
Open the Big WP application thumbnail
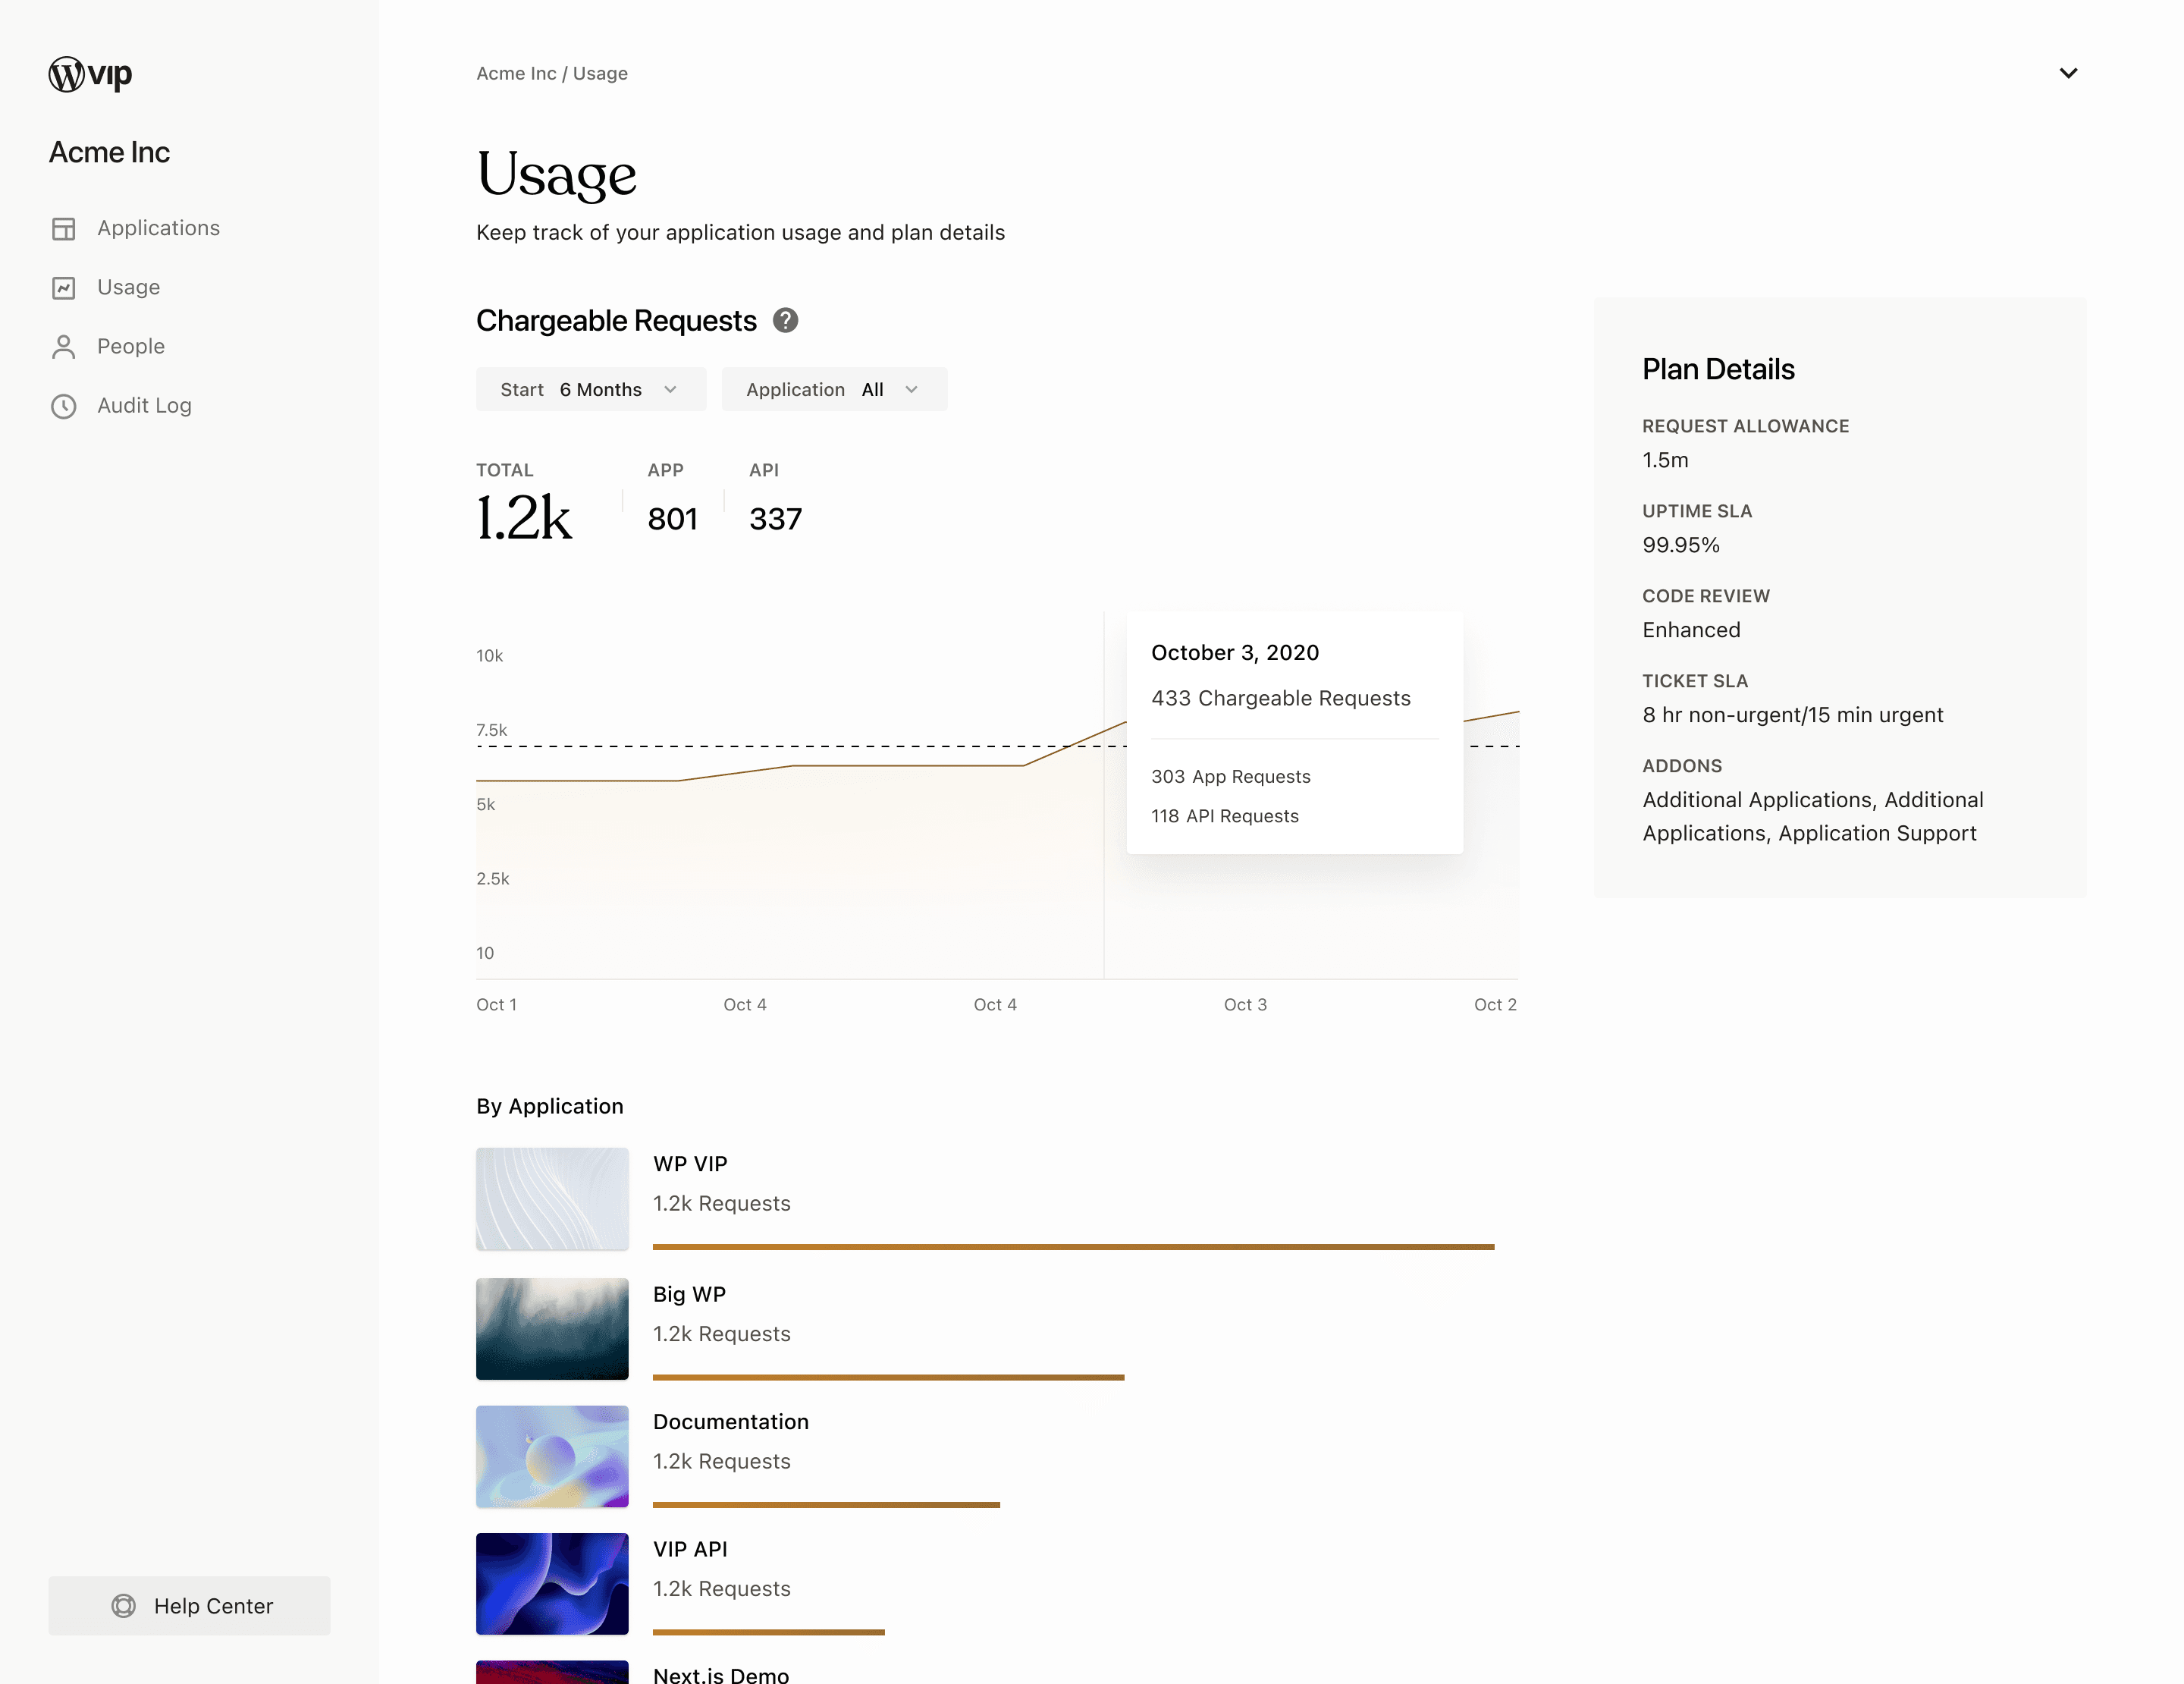[x=552, y=1329]
